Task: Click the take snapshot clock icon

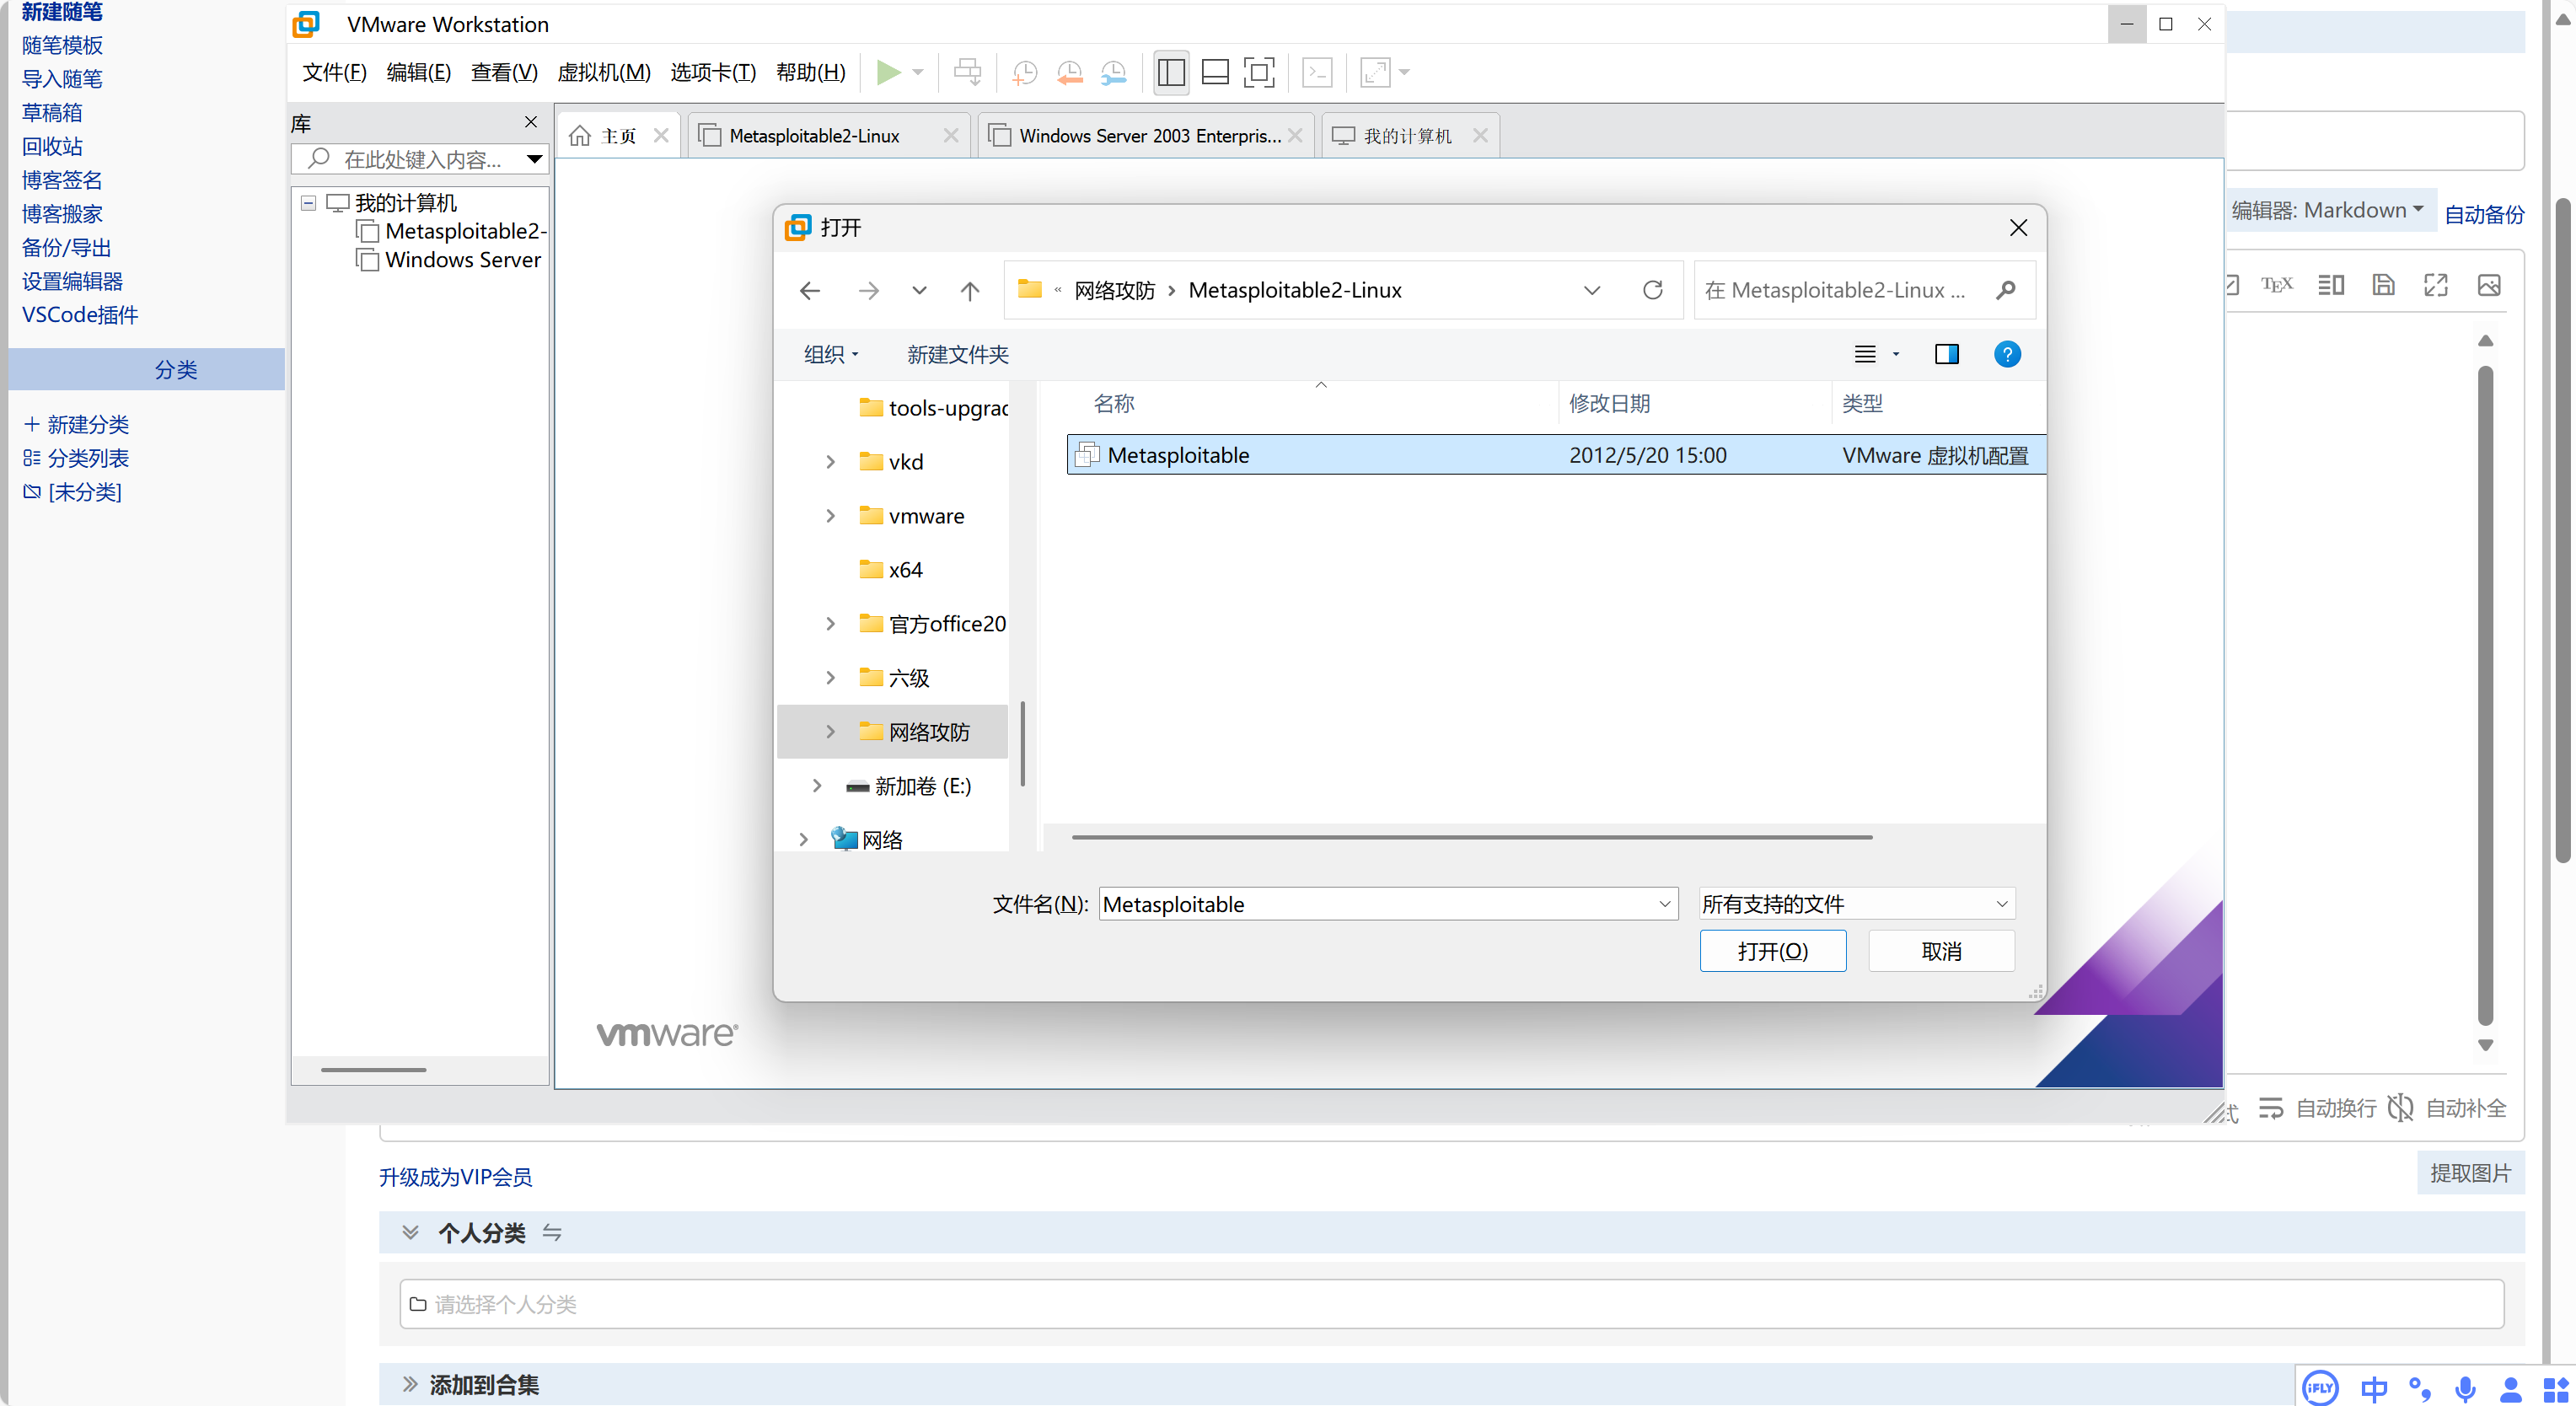Action: [1025, 72]
